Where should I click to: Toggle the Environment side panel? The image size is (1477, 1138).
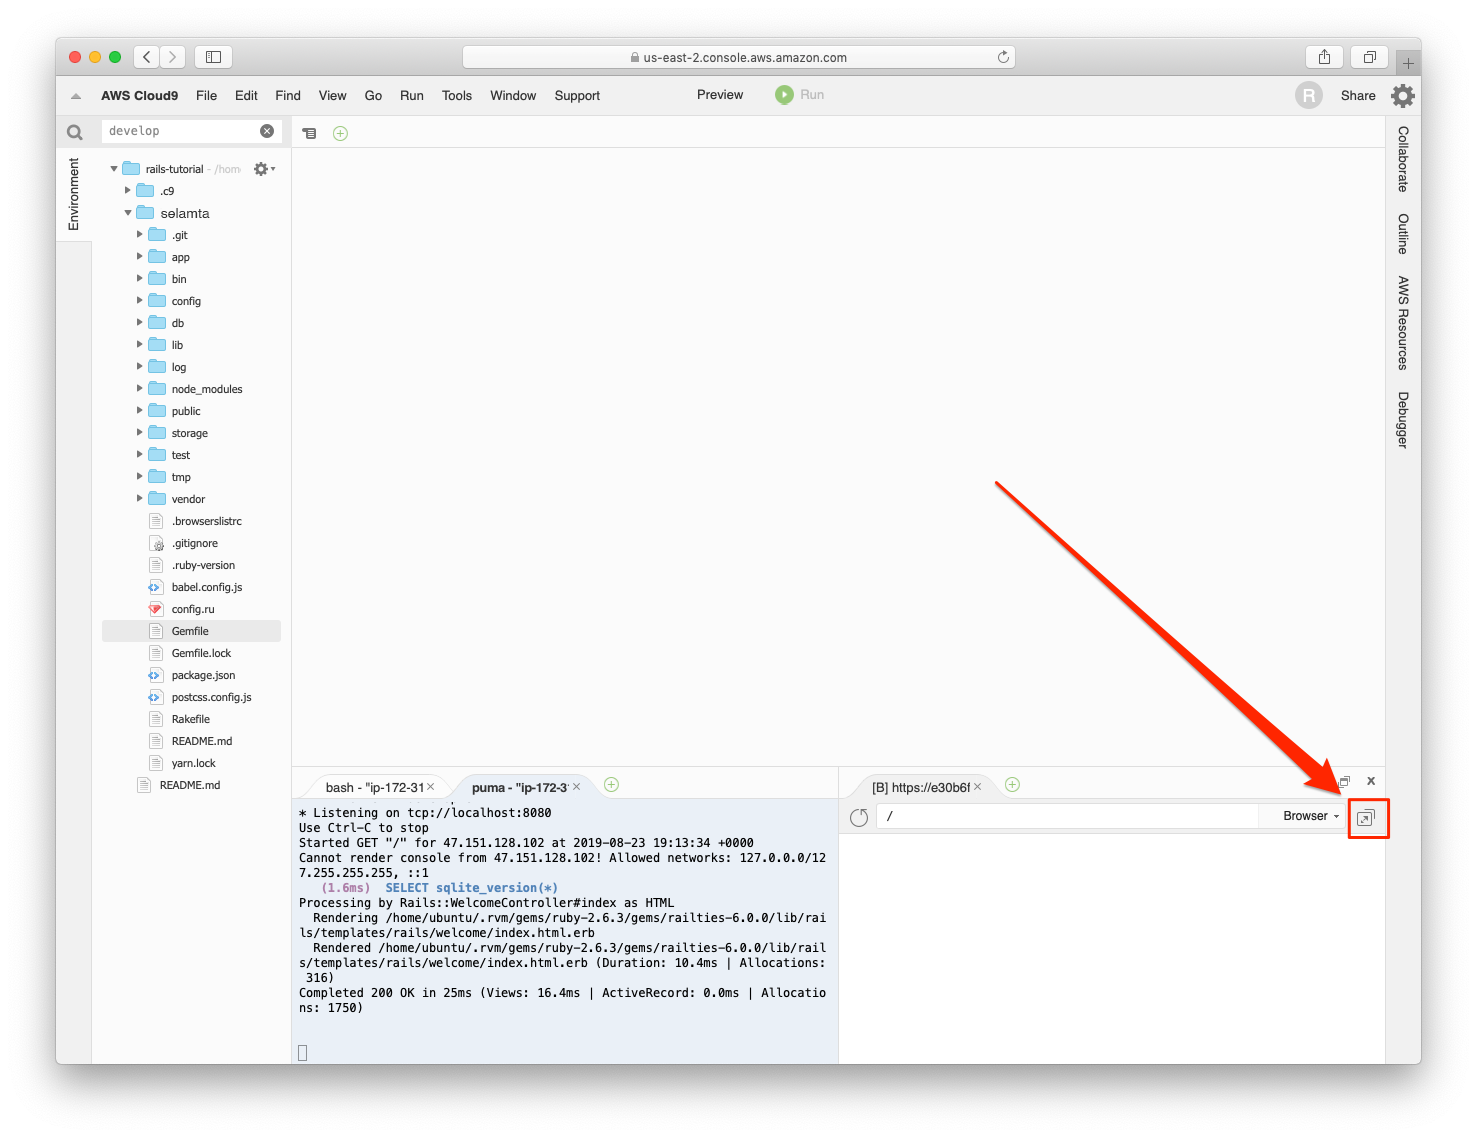74,194
